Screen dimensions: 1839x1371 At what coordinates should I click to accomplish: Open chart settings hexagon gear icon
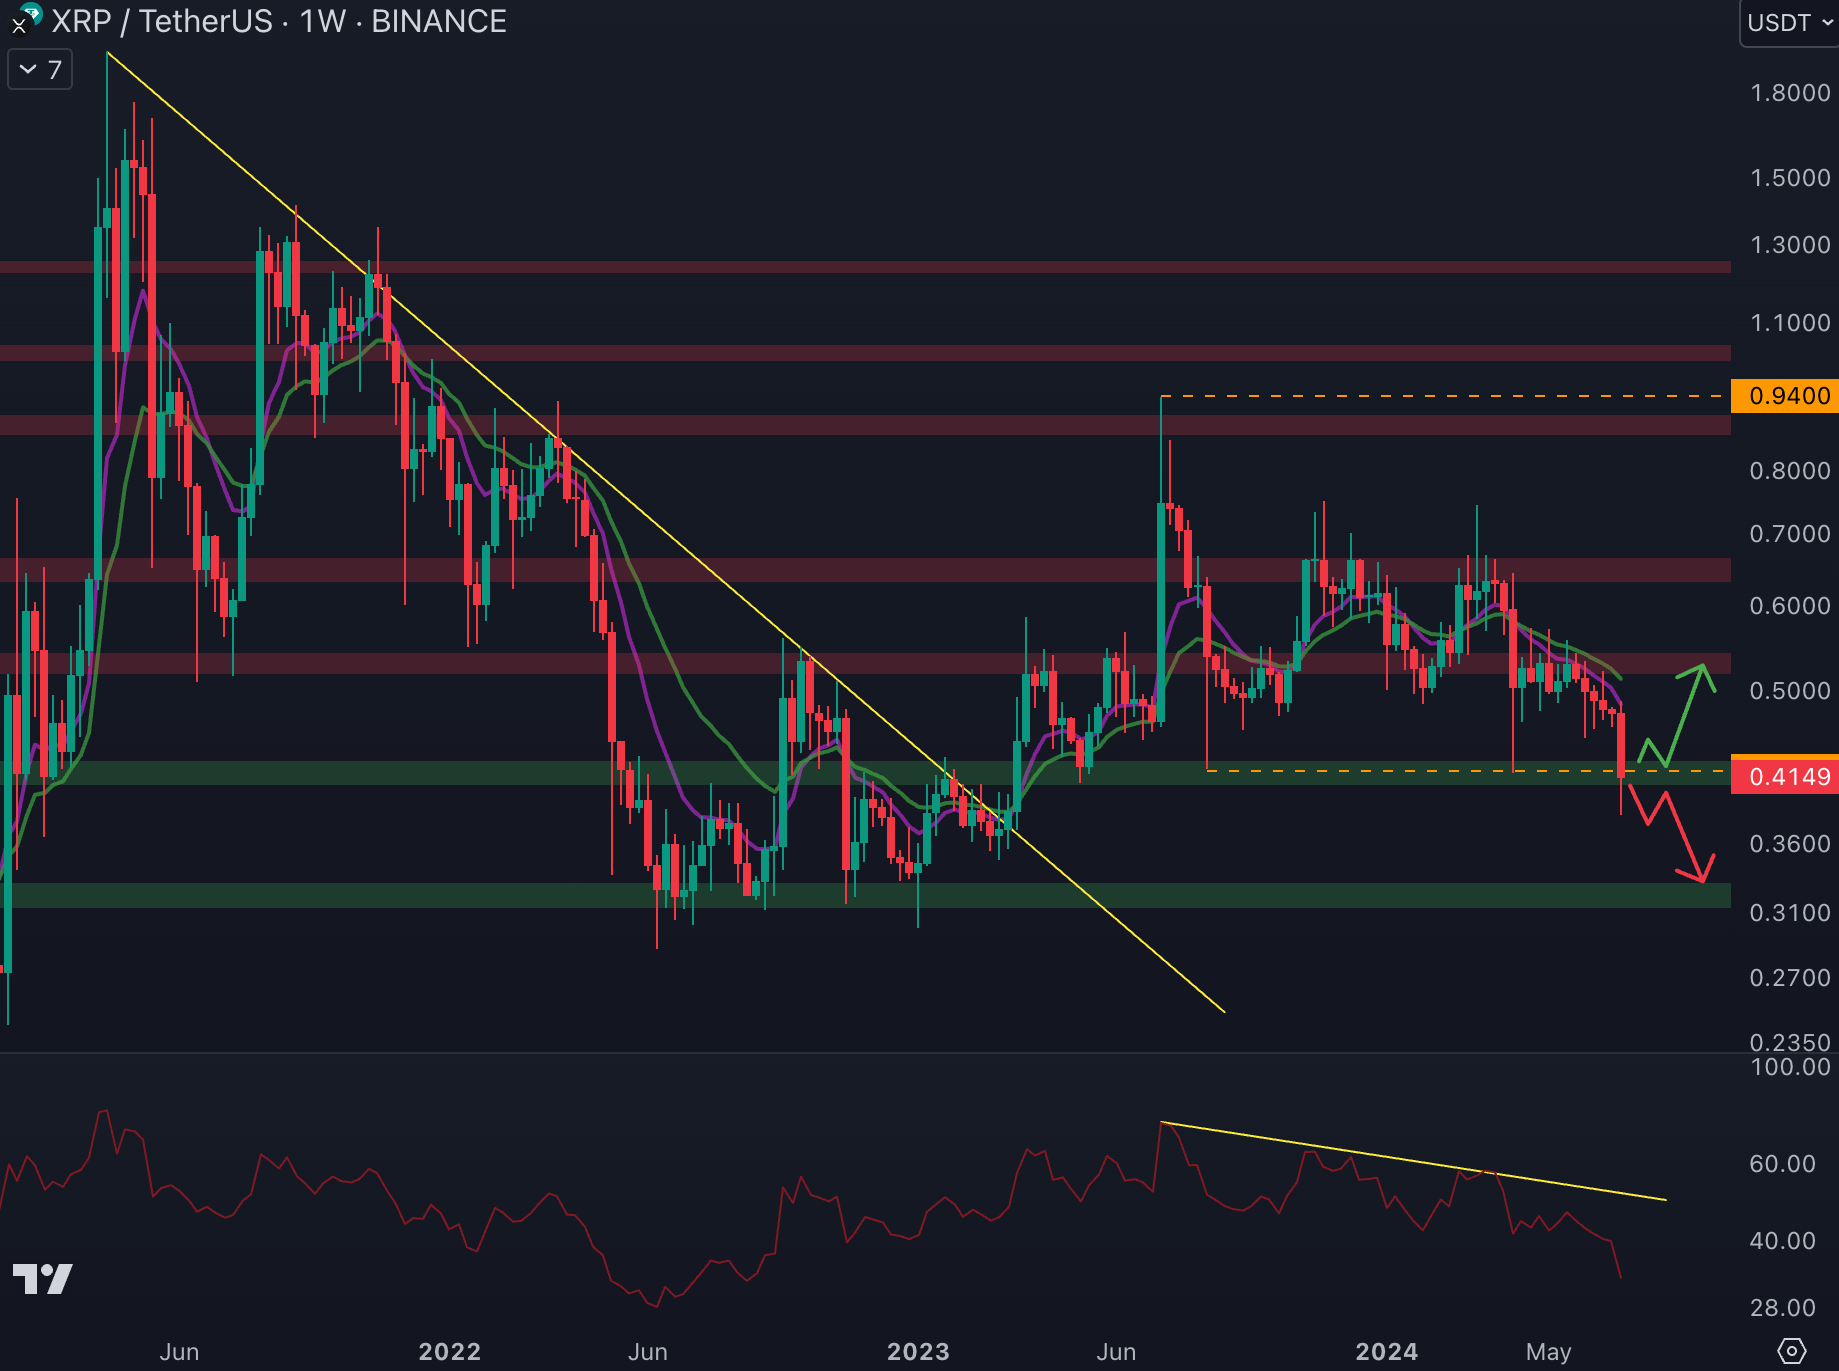(1791, 1351)
